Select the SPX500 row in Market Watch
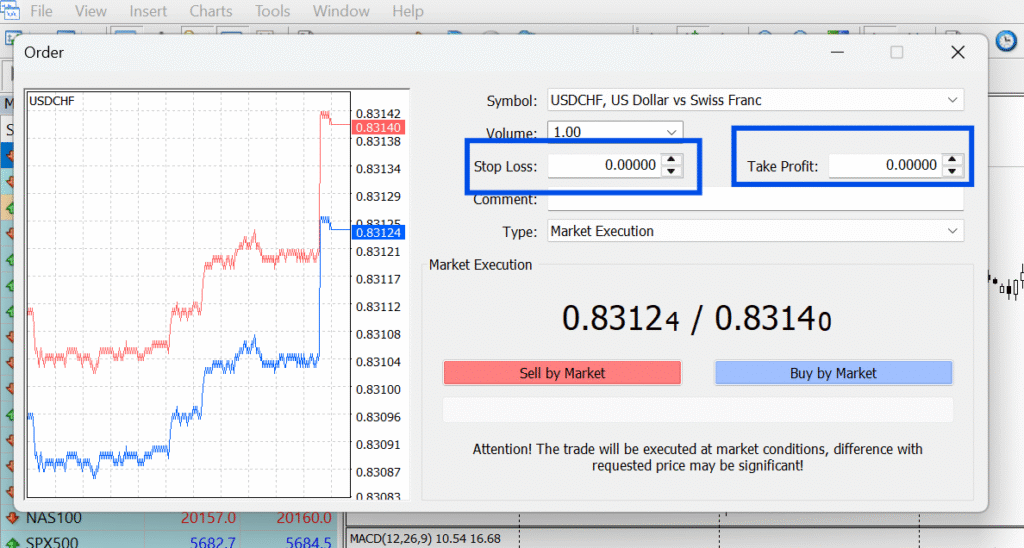This screenshot has width=1024, height=548. tap(55, 541)
